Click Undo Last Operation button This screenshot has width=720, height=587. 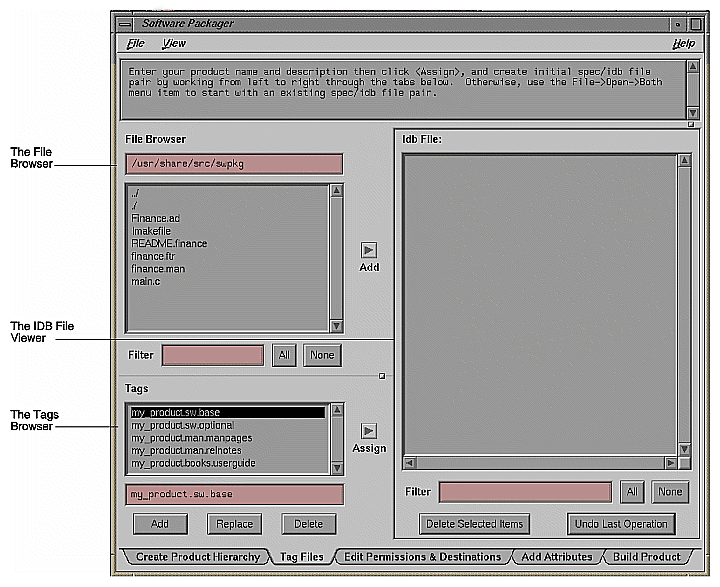coord(621,524)
